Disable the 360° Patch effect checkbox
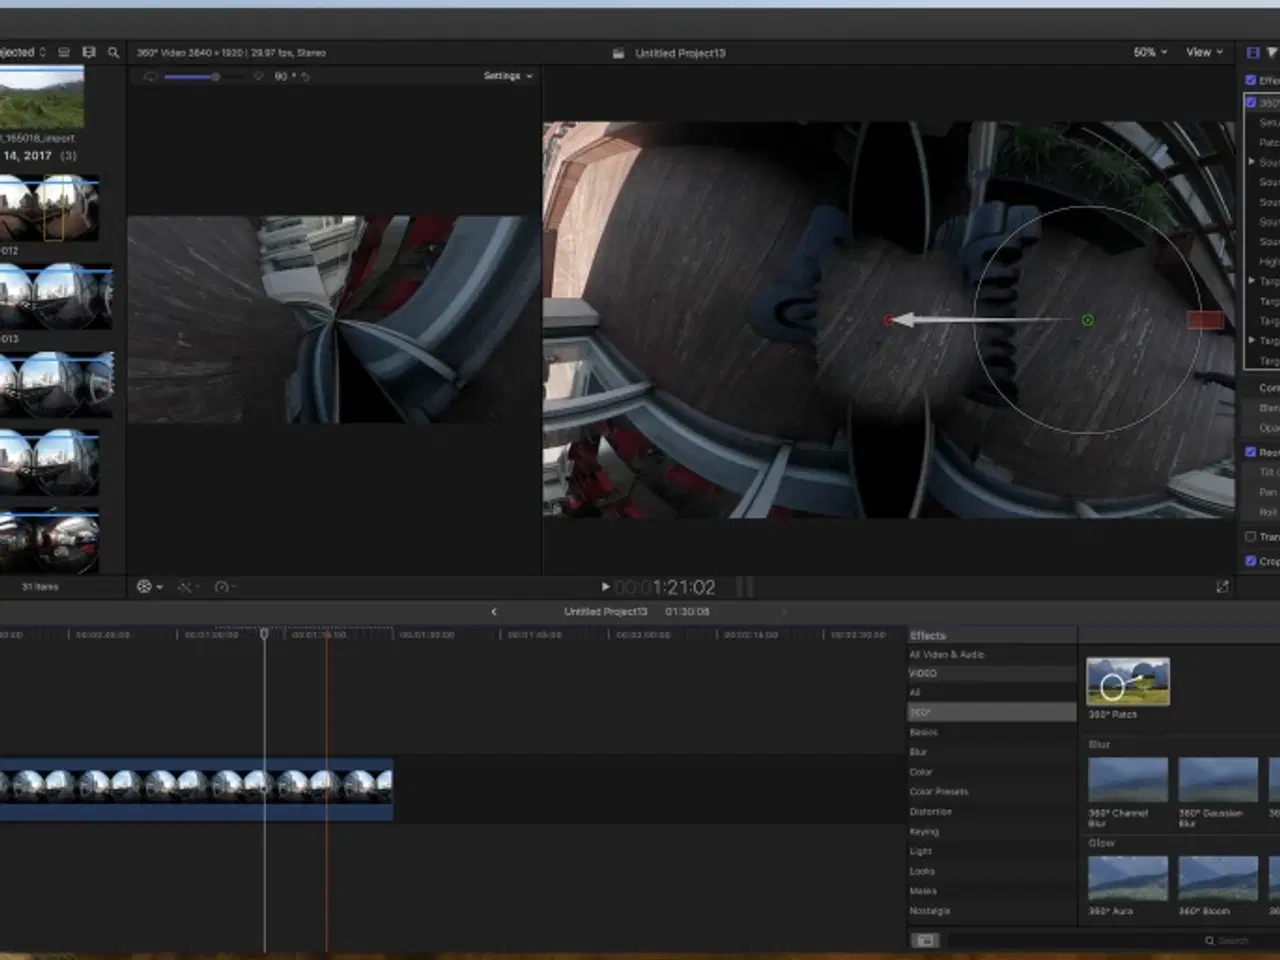 1251,102
